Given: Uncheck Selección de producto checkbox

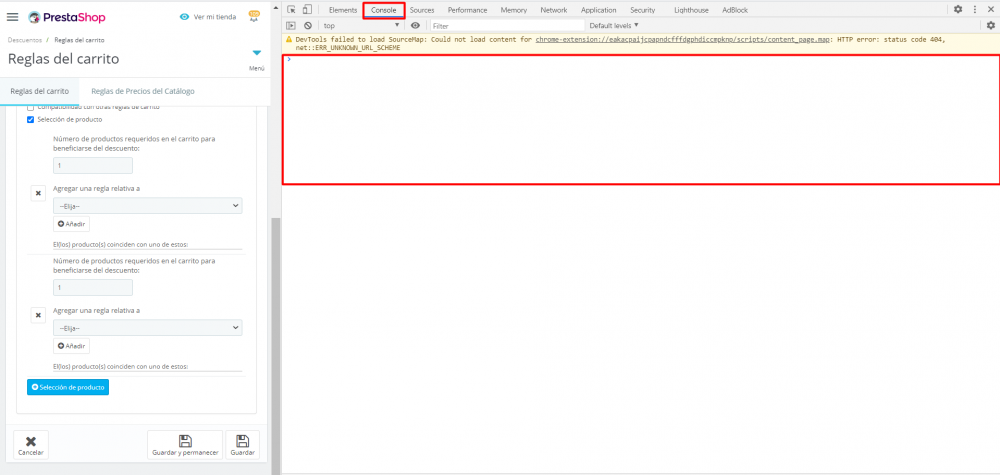Looking at the screenshot, I should pyautogui.click(x=30, y=119).
